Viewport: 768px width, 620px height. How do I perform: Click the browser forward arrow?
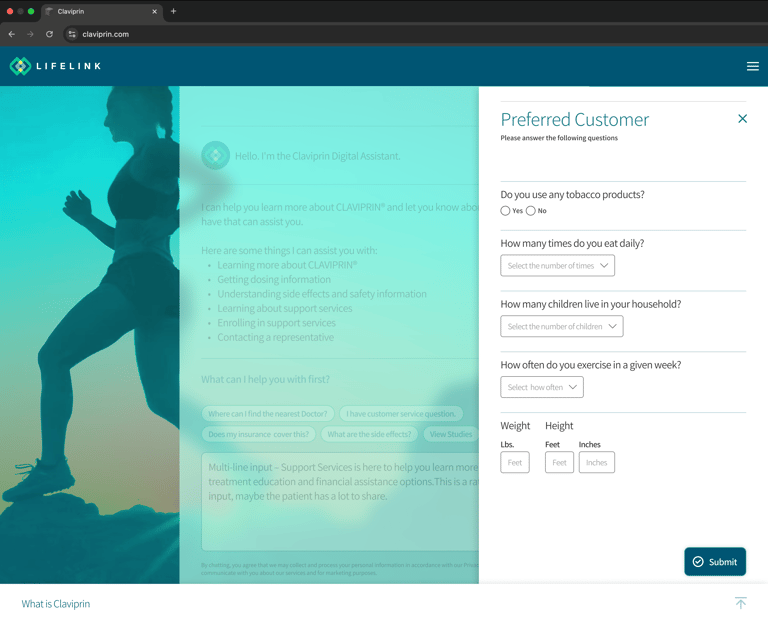click(x=30, y=34)
